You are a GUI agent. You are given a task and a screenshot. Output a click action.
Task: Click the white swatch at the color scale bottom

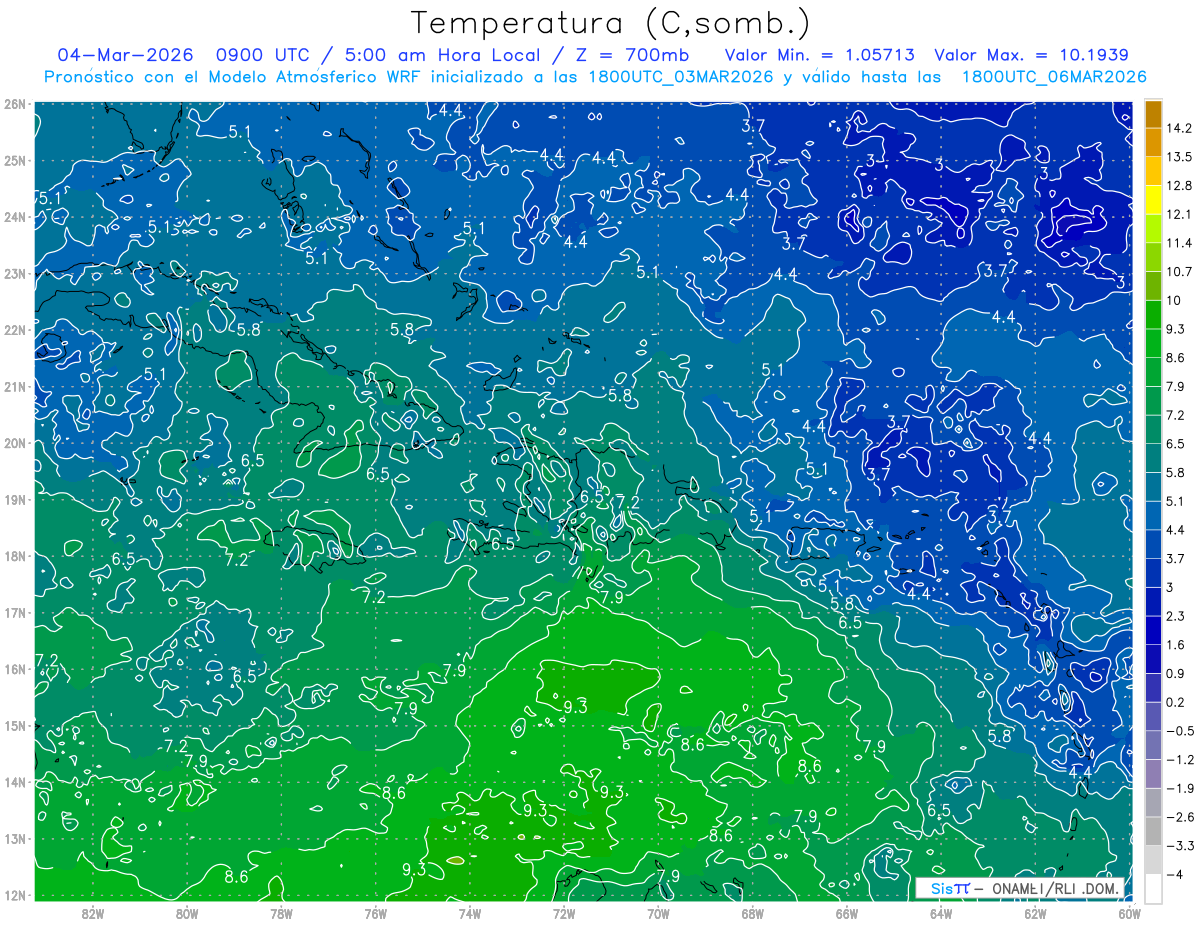pyautogui.click(x=1153, y=888)
